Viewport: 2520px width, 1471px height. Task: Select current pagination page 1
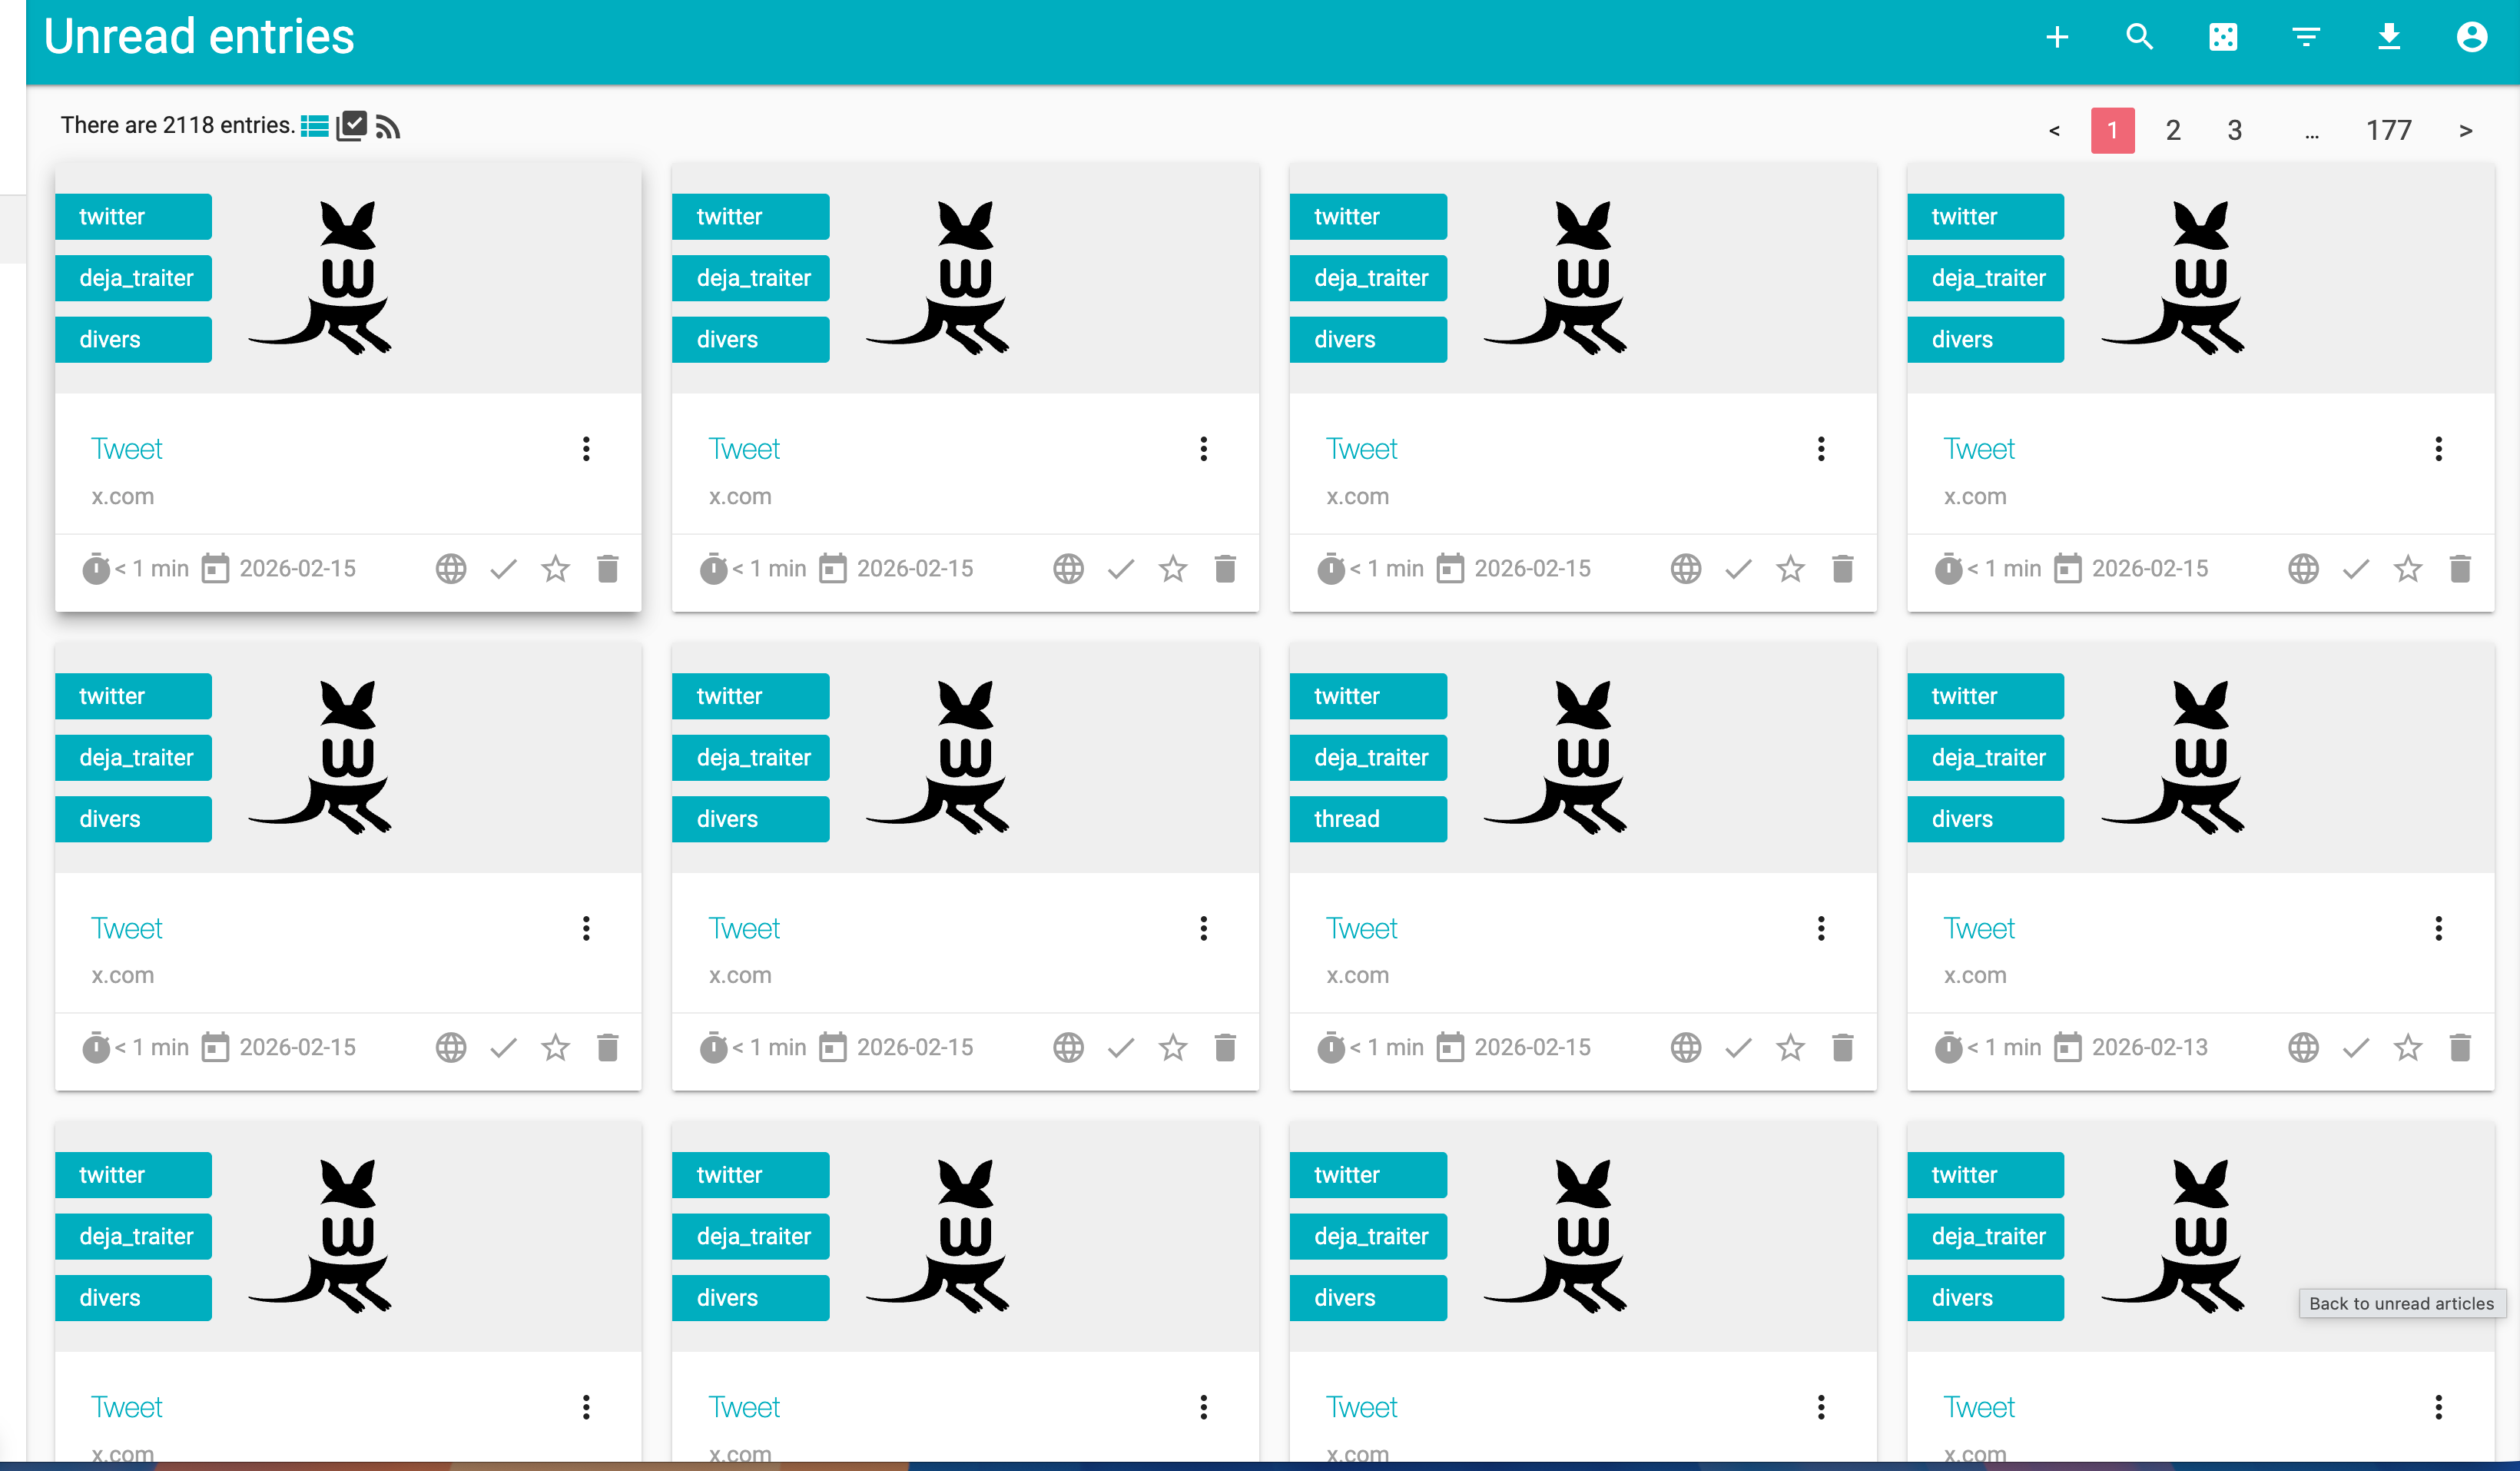tap(2112, 131)
